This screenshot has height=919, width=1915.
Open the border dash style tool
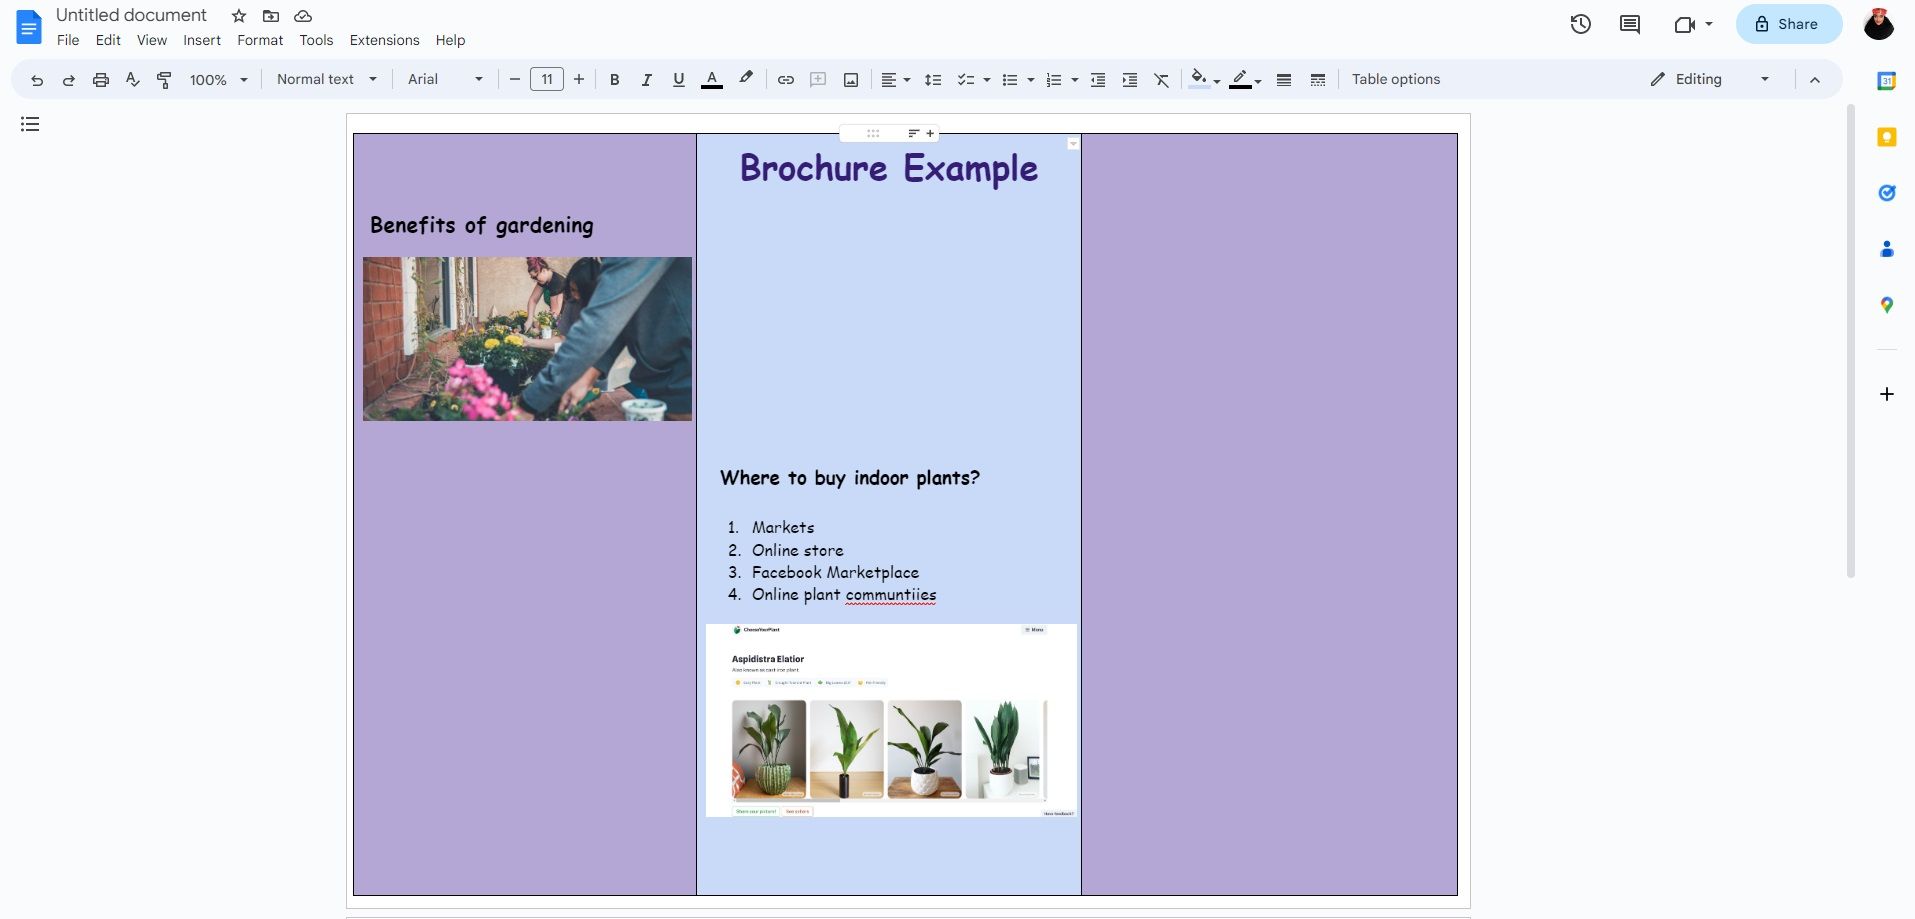click(1318, 80)
